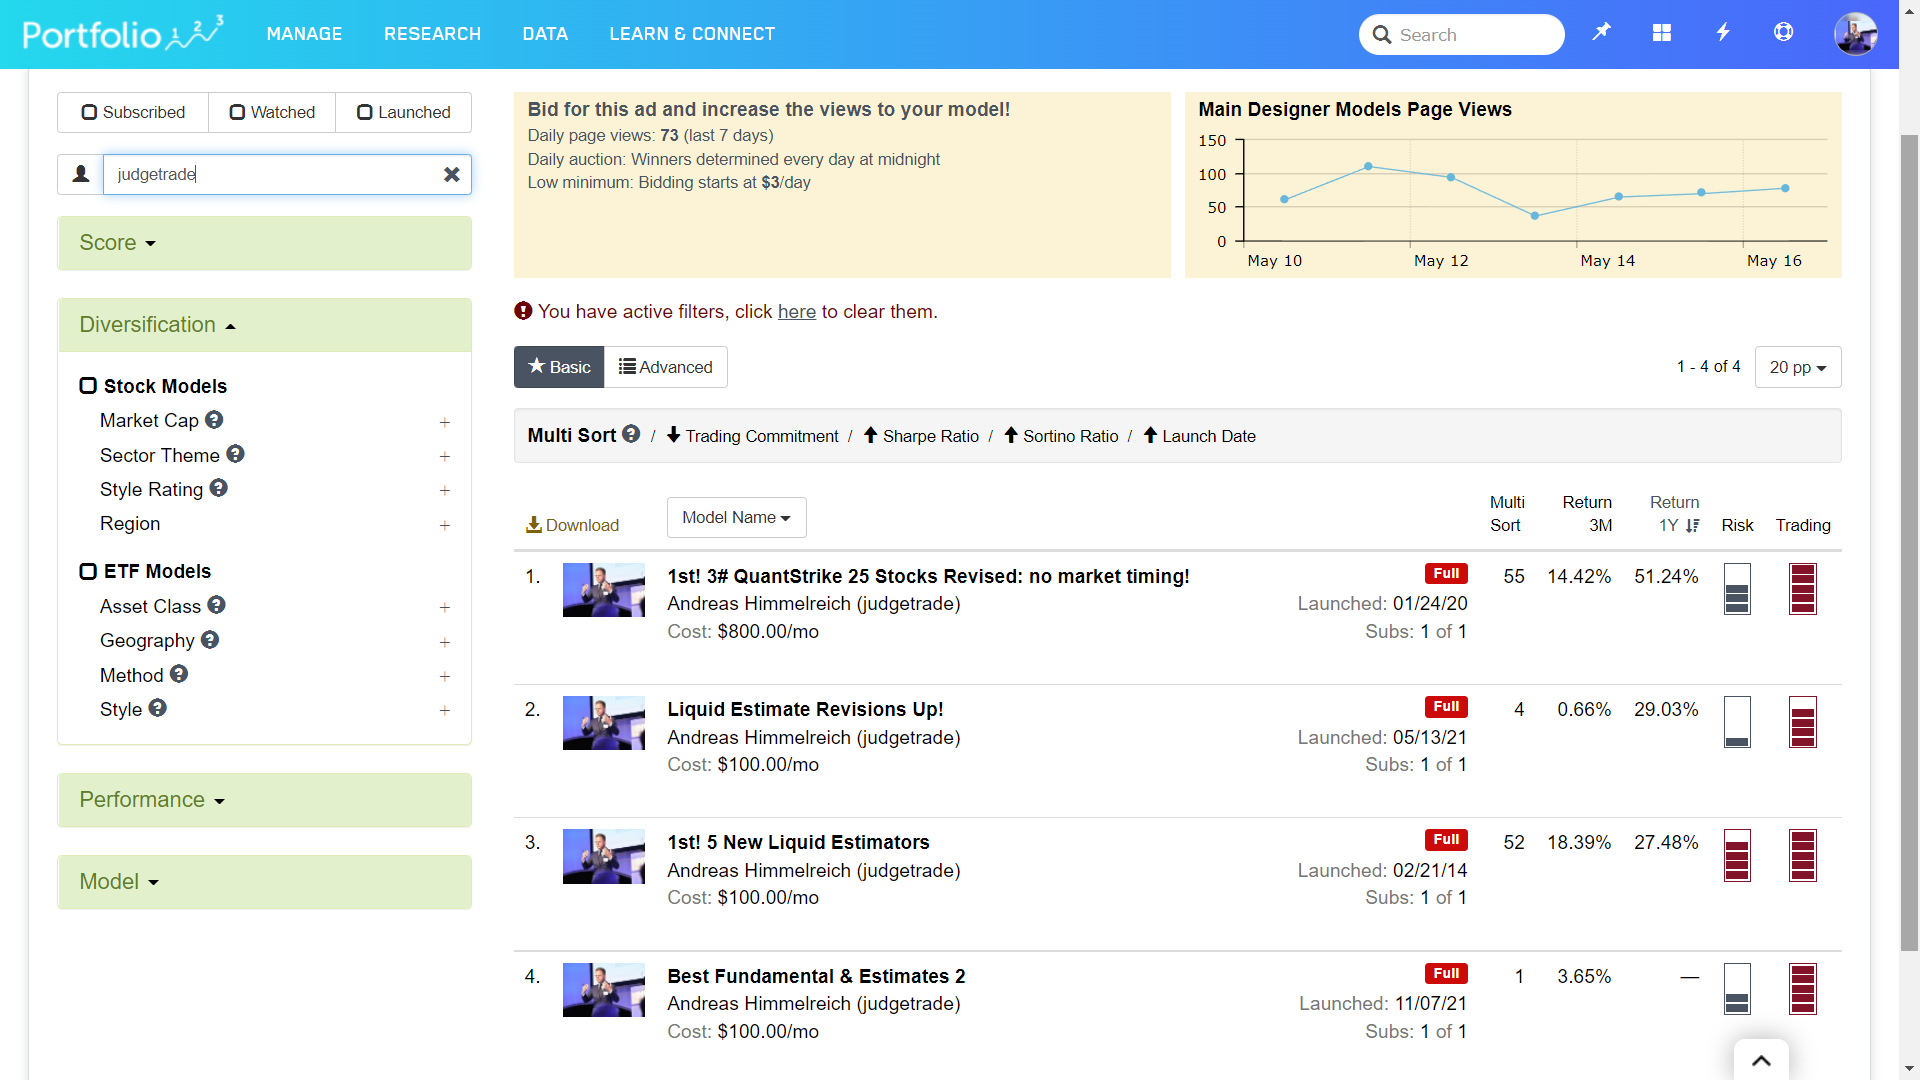Switch to the Advanced view tab

point(666,368)
